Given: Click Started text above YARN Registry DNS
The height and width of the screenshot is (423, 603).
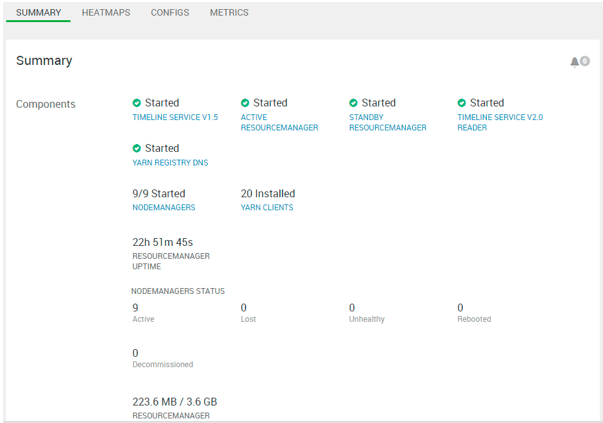Looking at the screenshot, I should click(x=162, y=148).
